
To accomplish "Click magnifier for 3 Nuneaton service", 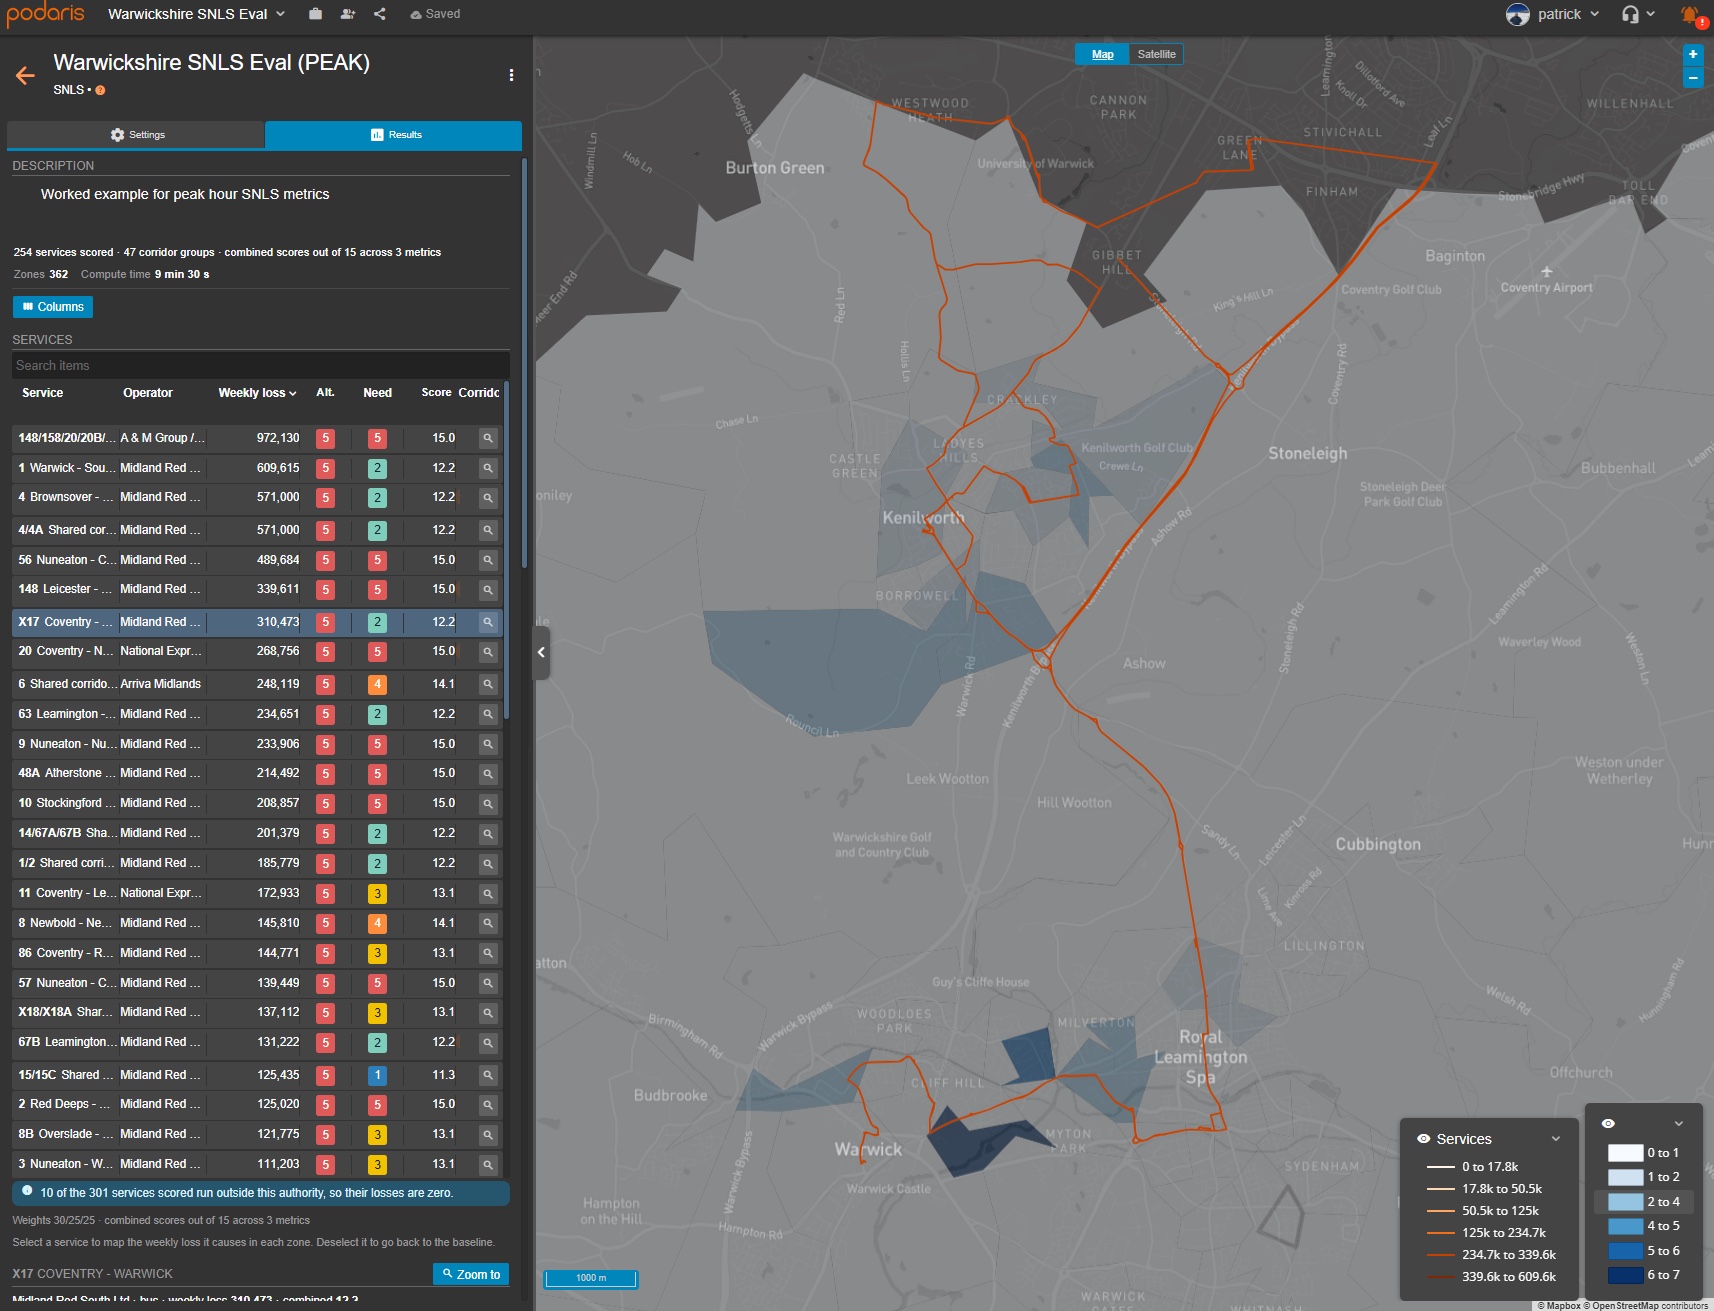I will coord(488,1164).
